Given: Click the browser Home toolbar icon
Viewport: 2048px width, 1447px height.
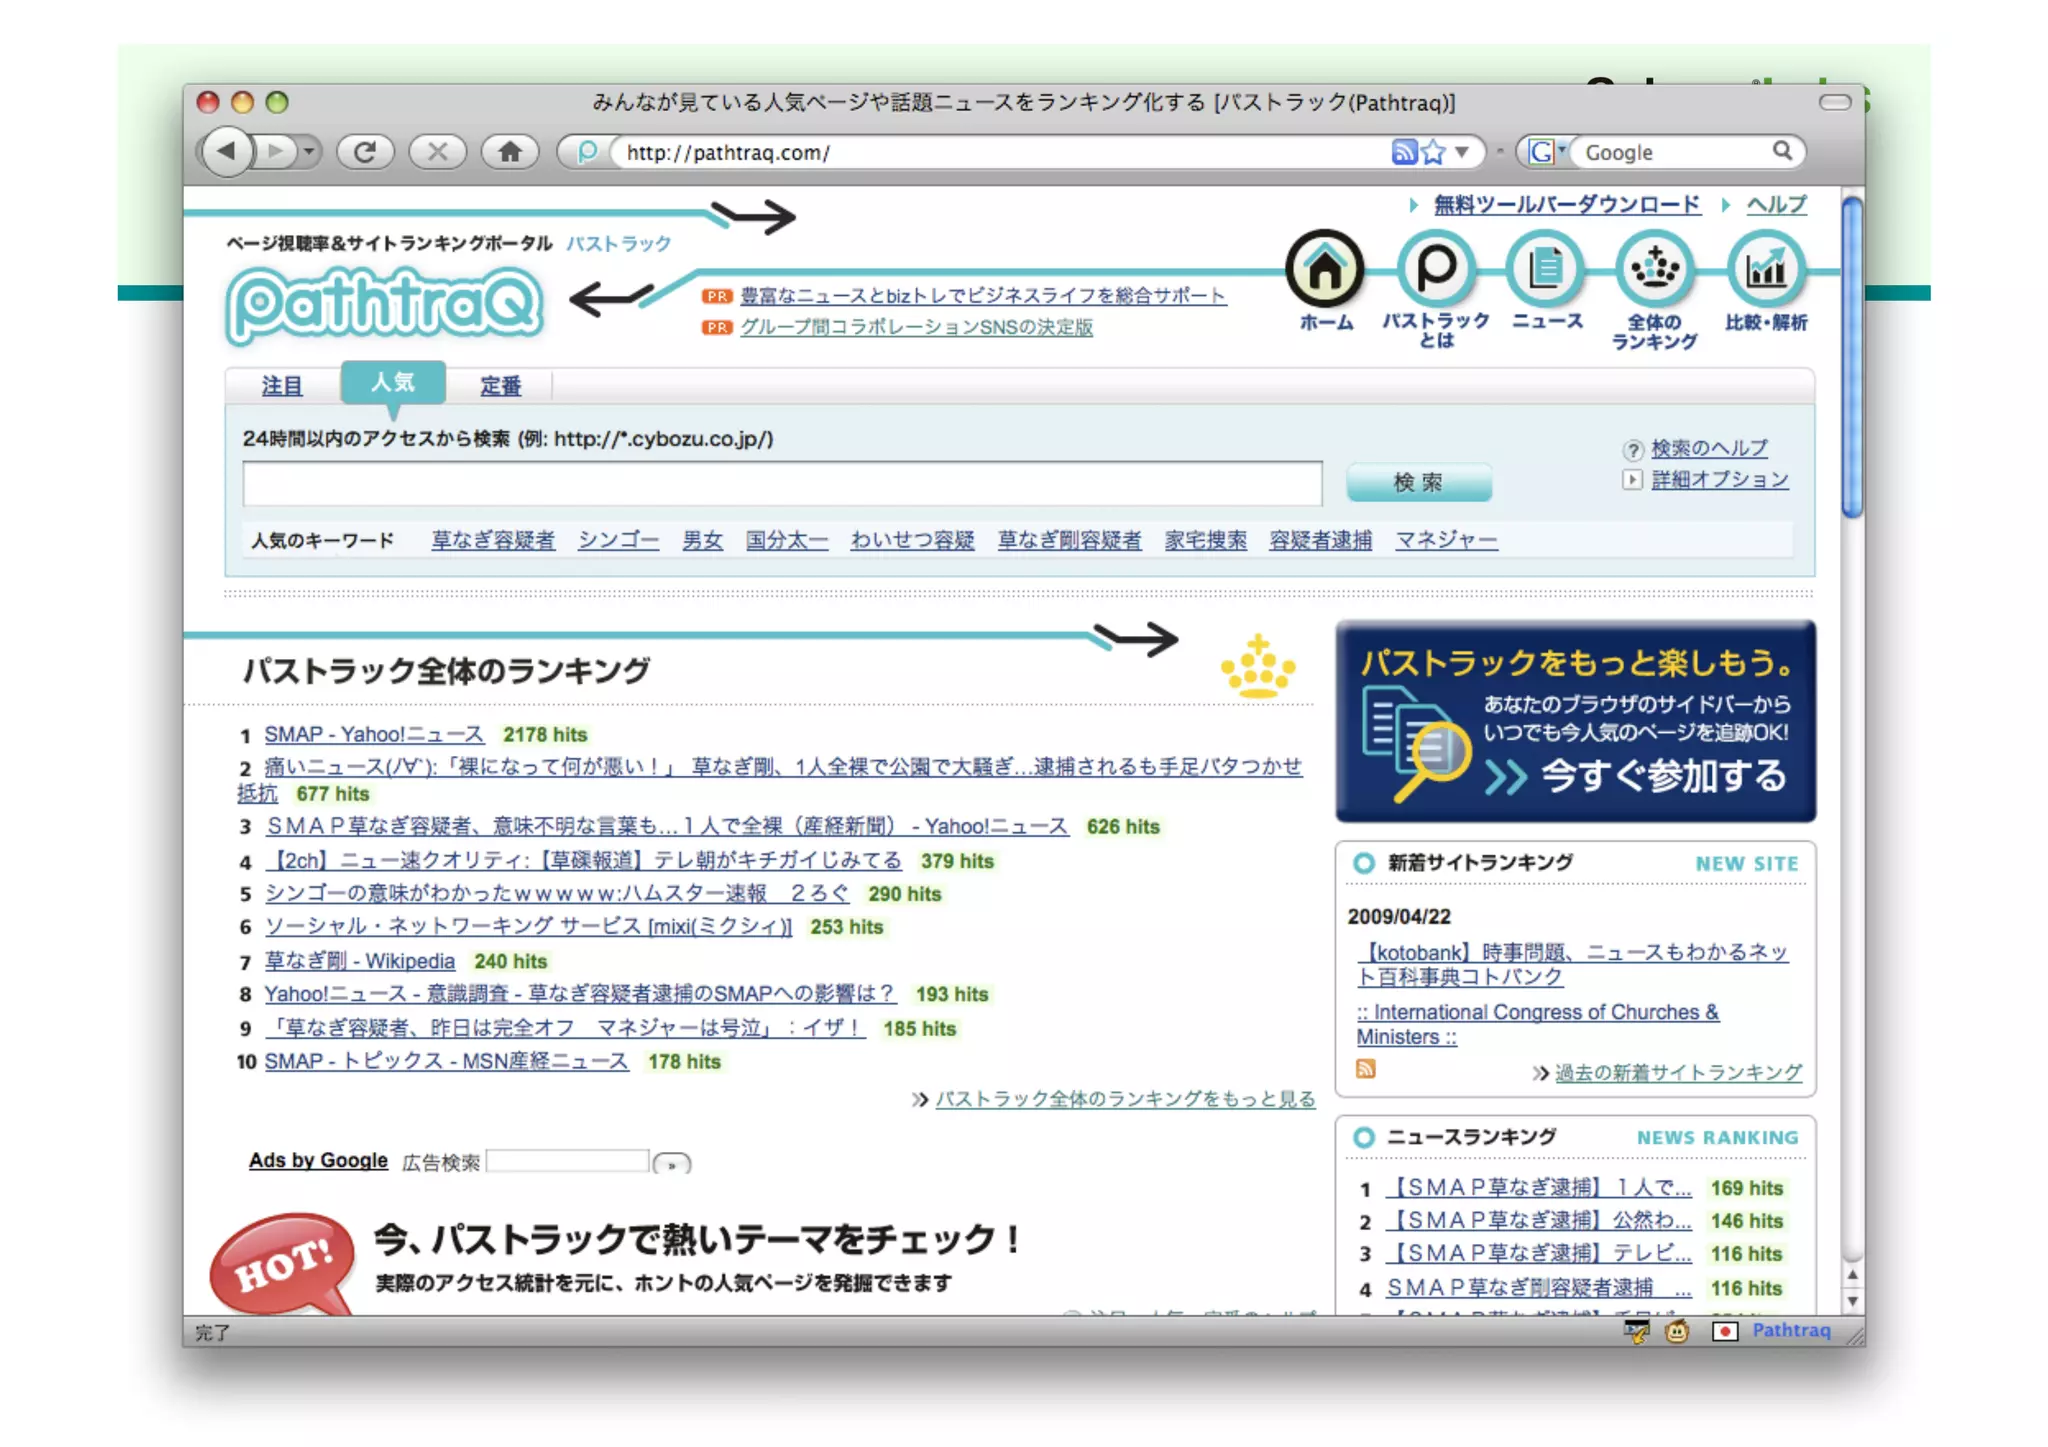Looking at the screenshot, I should coord(510,152).
